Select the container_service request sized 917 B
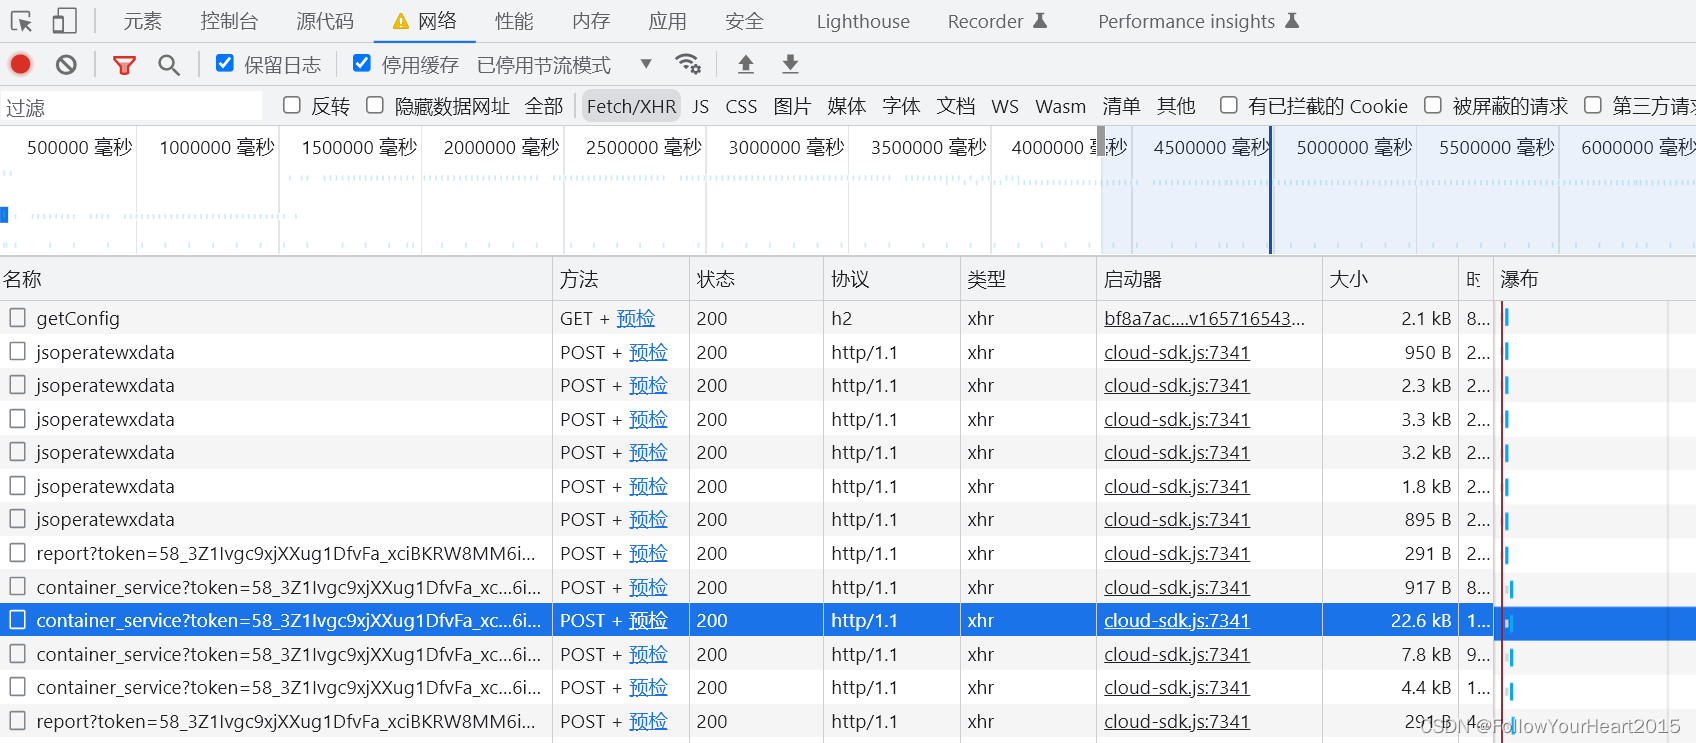 point(288,587)
